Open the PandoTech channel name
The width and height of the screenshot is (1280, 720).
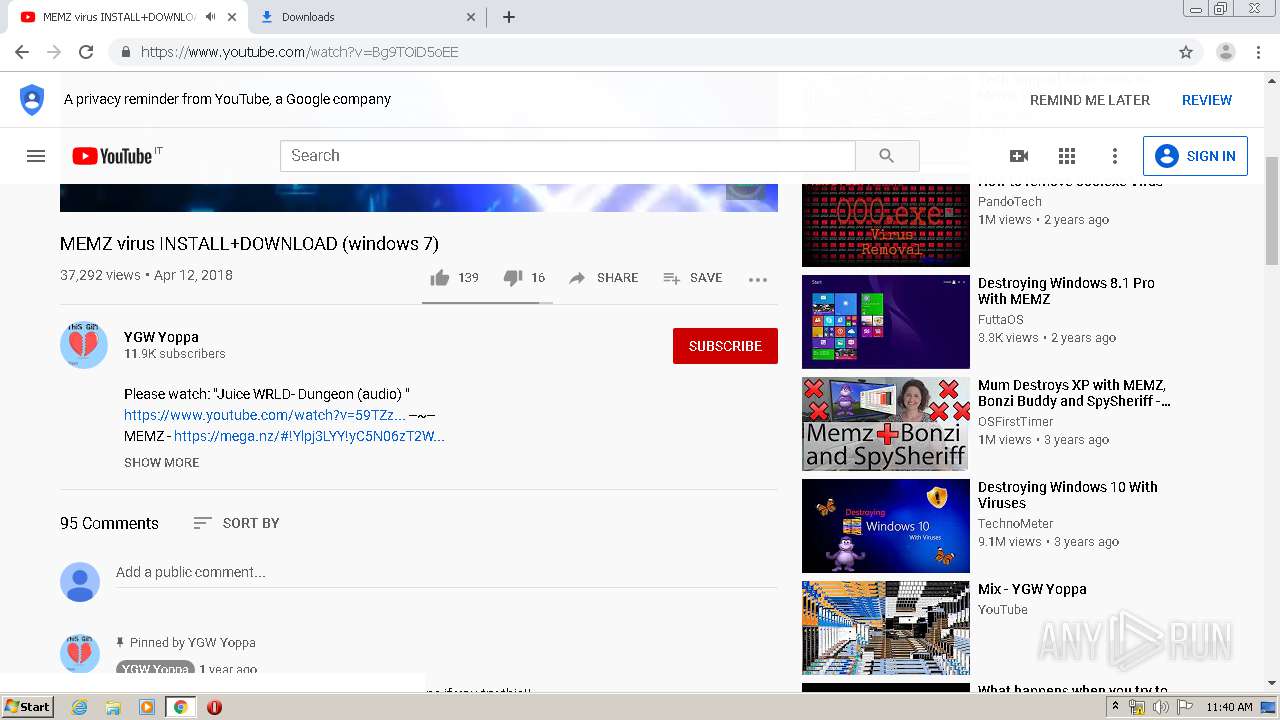coord(1010,202)
